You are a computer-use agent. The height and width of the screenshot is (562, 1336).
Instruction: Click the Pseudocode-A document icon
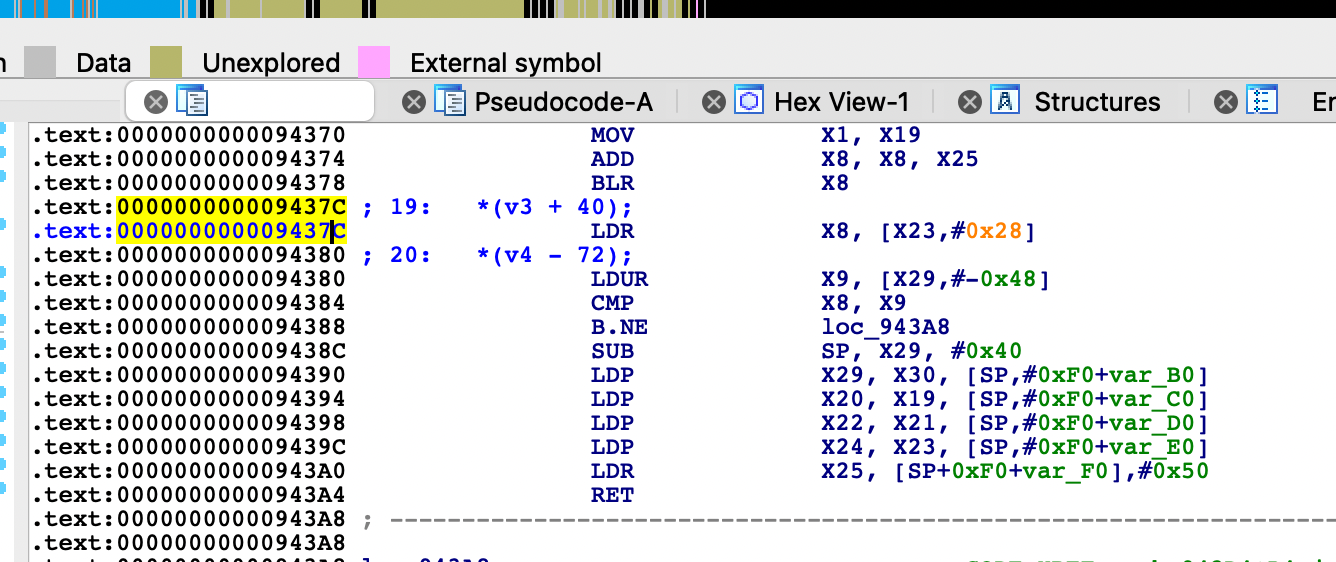pos(450,101)
